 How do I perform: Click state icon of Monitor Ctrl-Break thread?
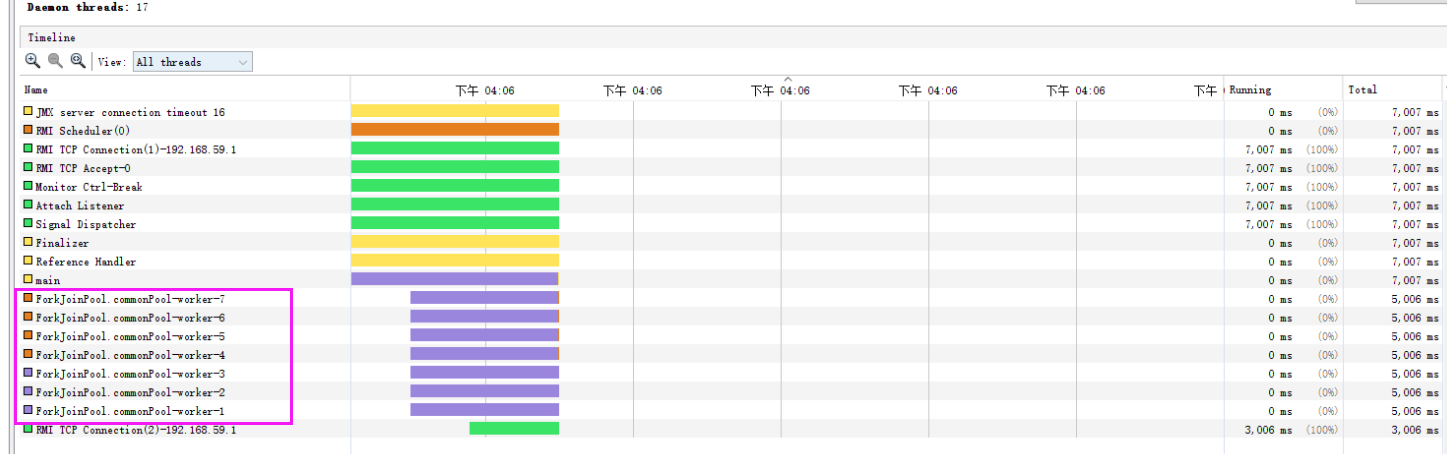pos(28,186)
